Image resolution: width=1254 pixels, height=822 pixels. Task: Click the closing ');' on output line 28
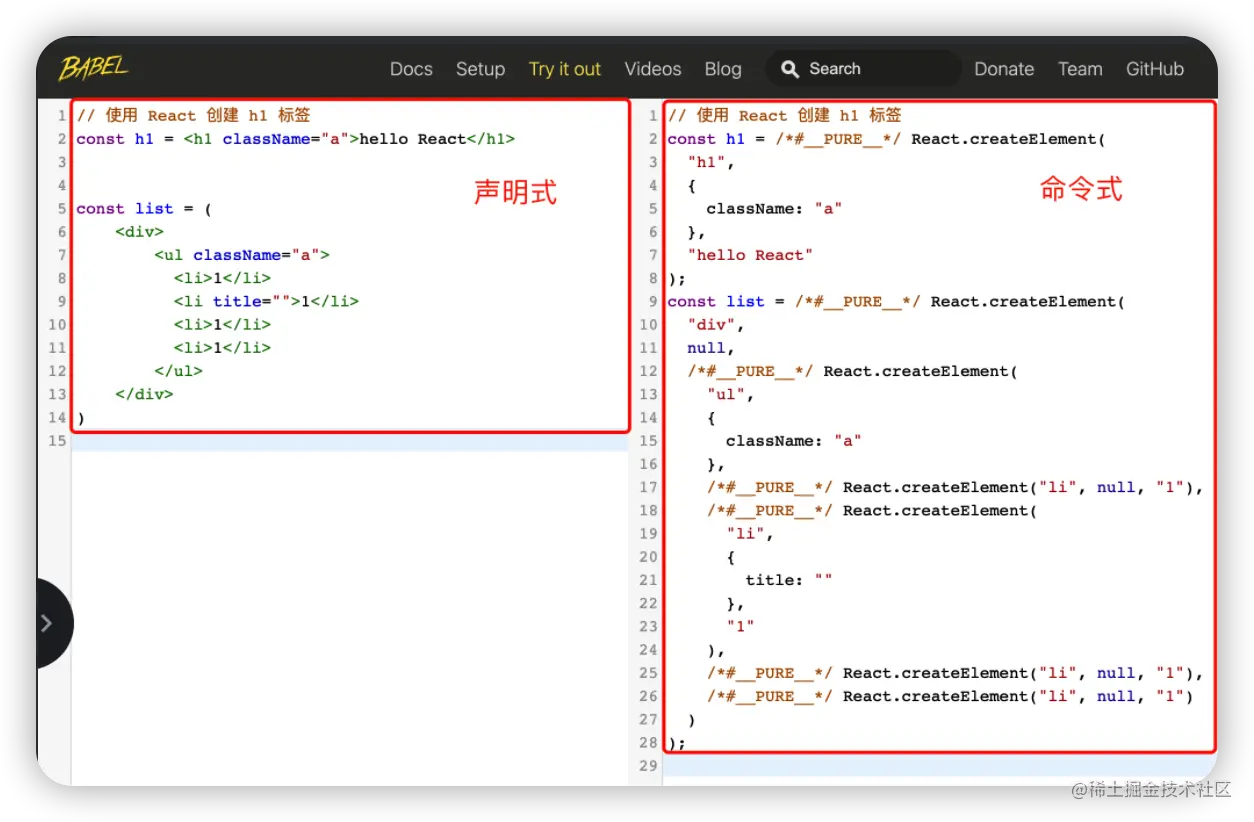tap(677, 743)
